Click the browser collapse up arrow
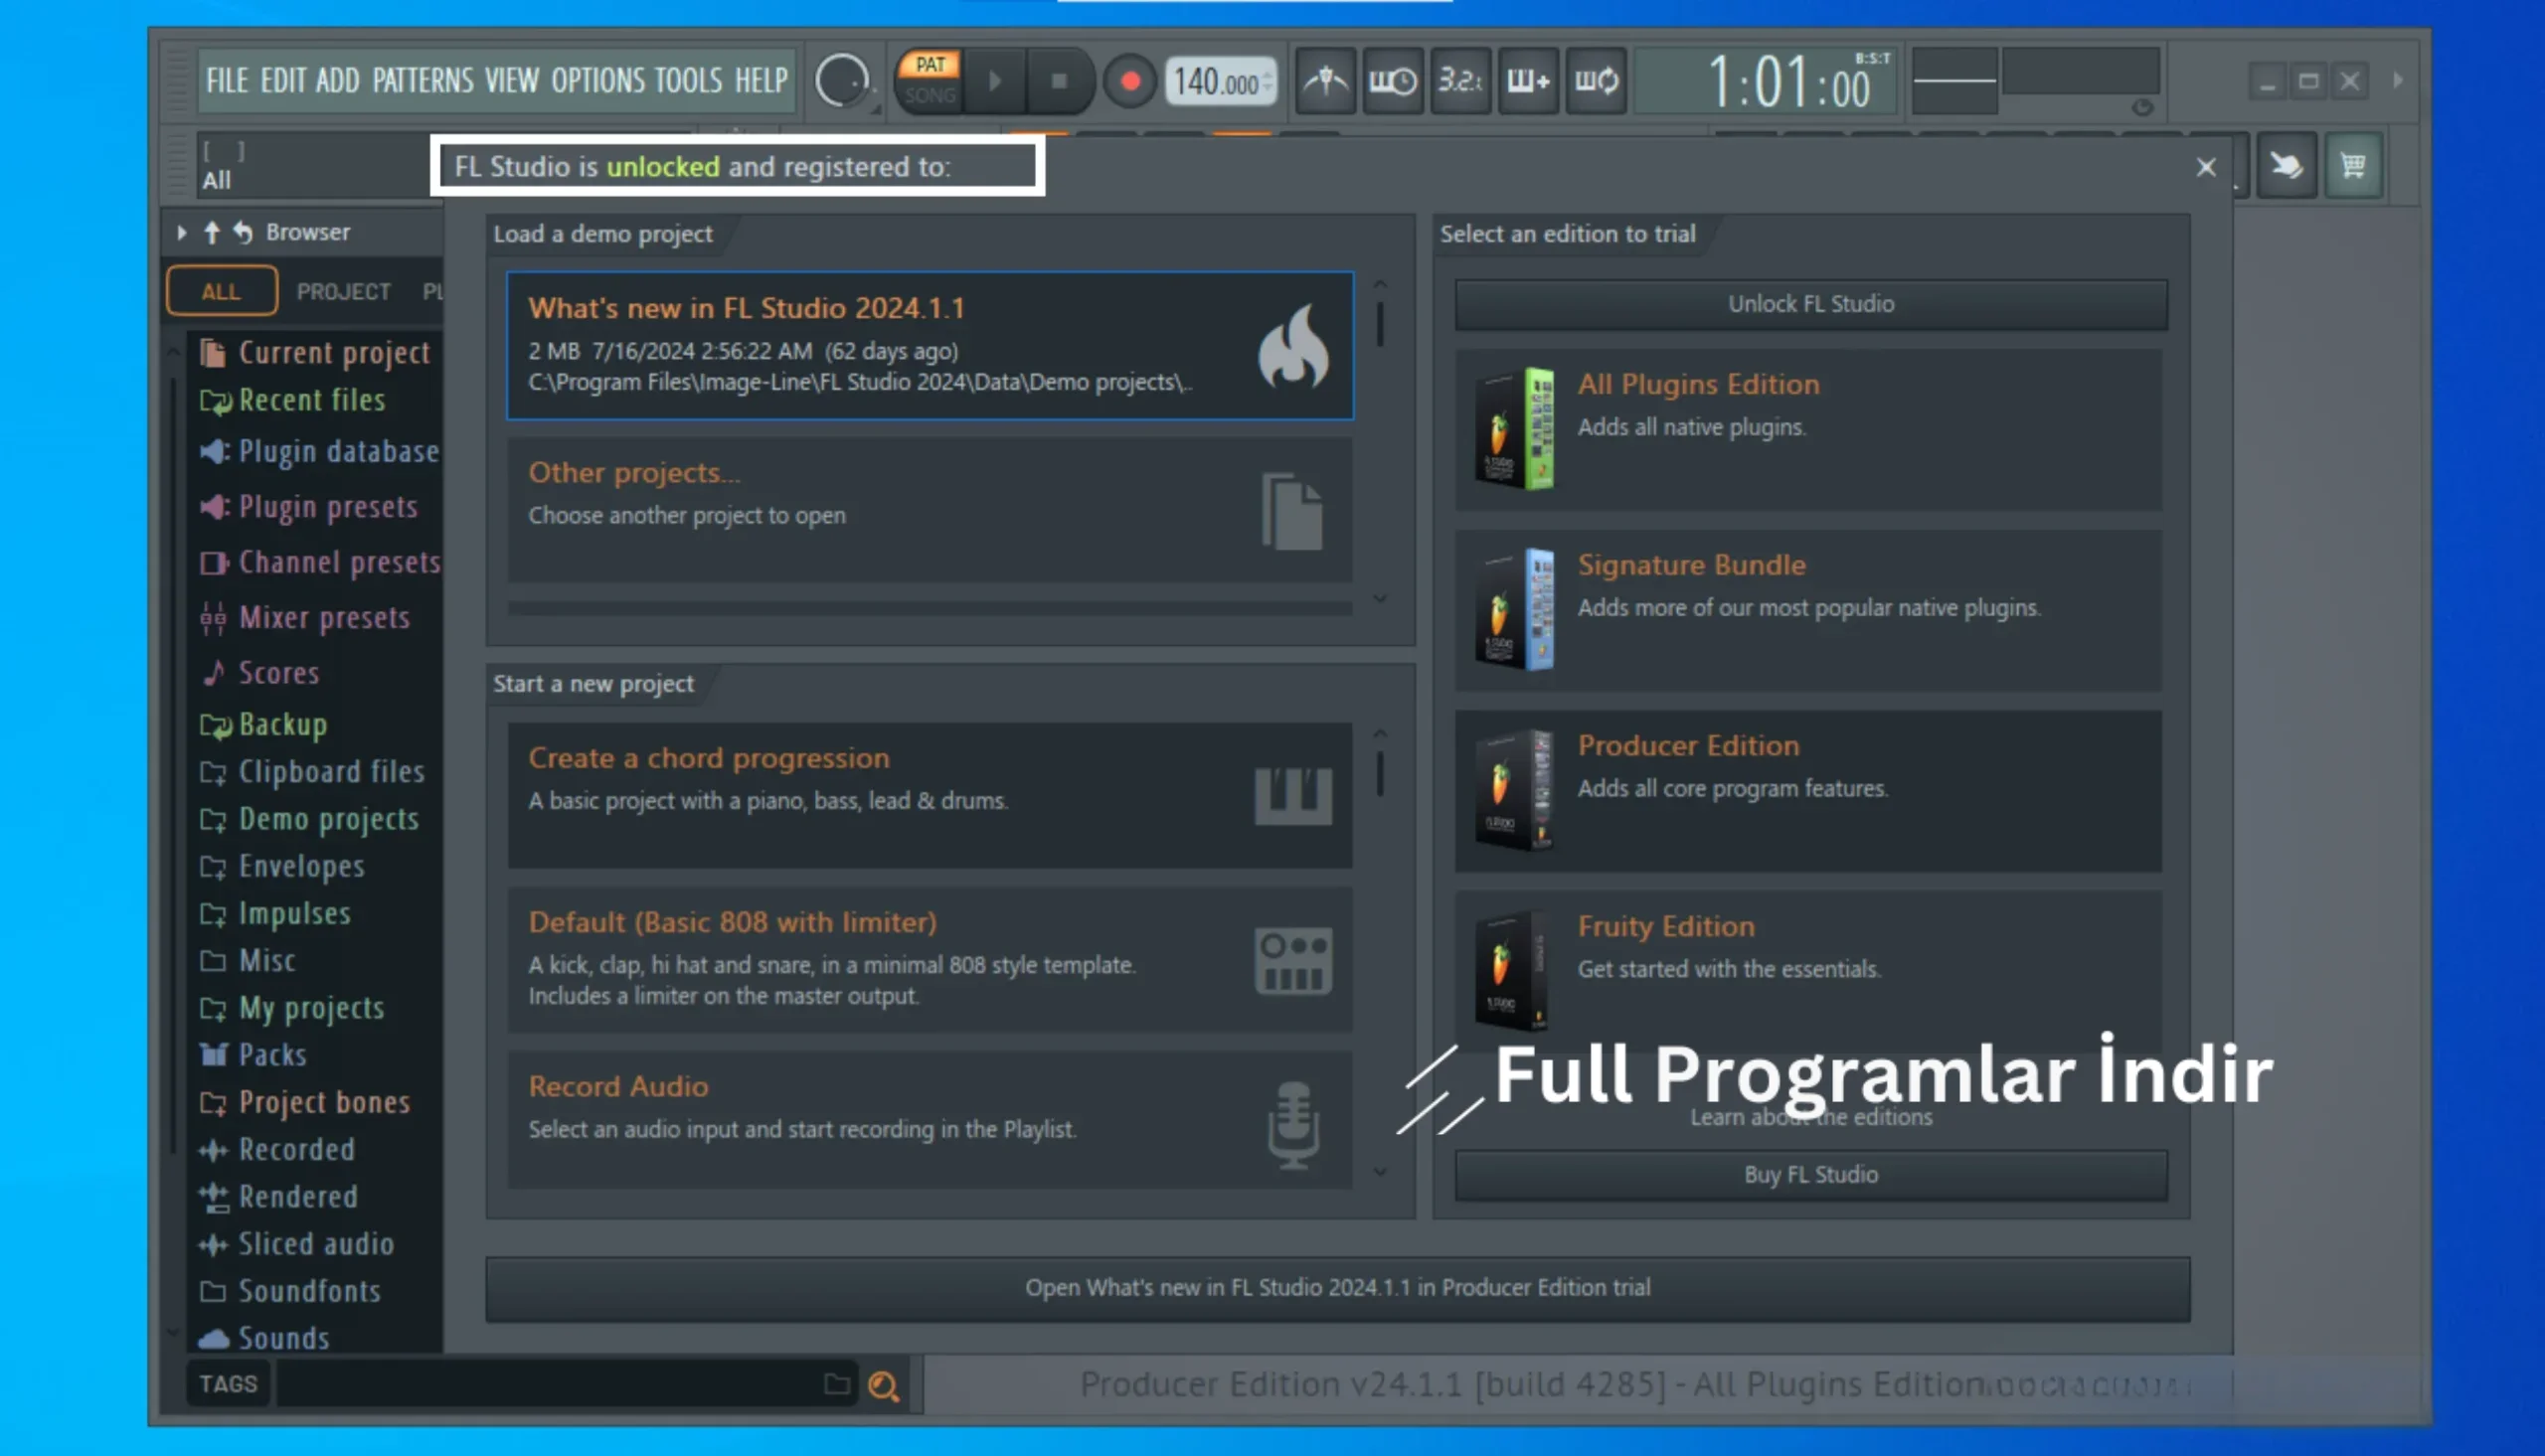Screen dimensions: 2545x1456 pyautogui.click(x=211, y=232)
